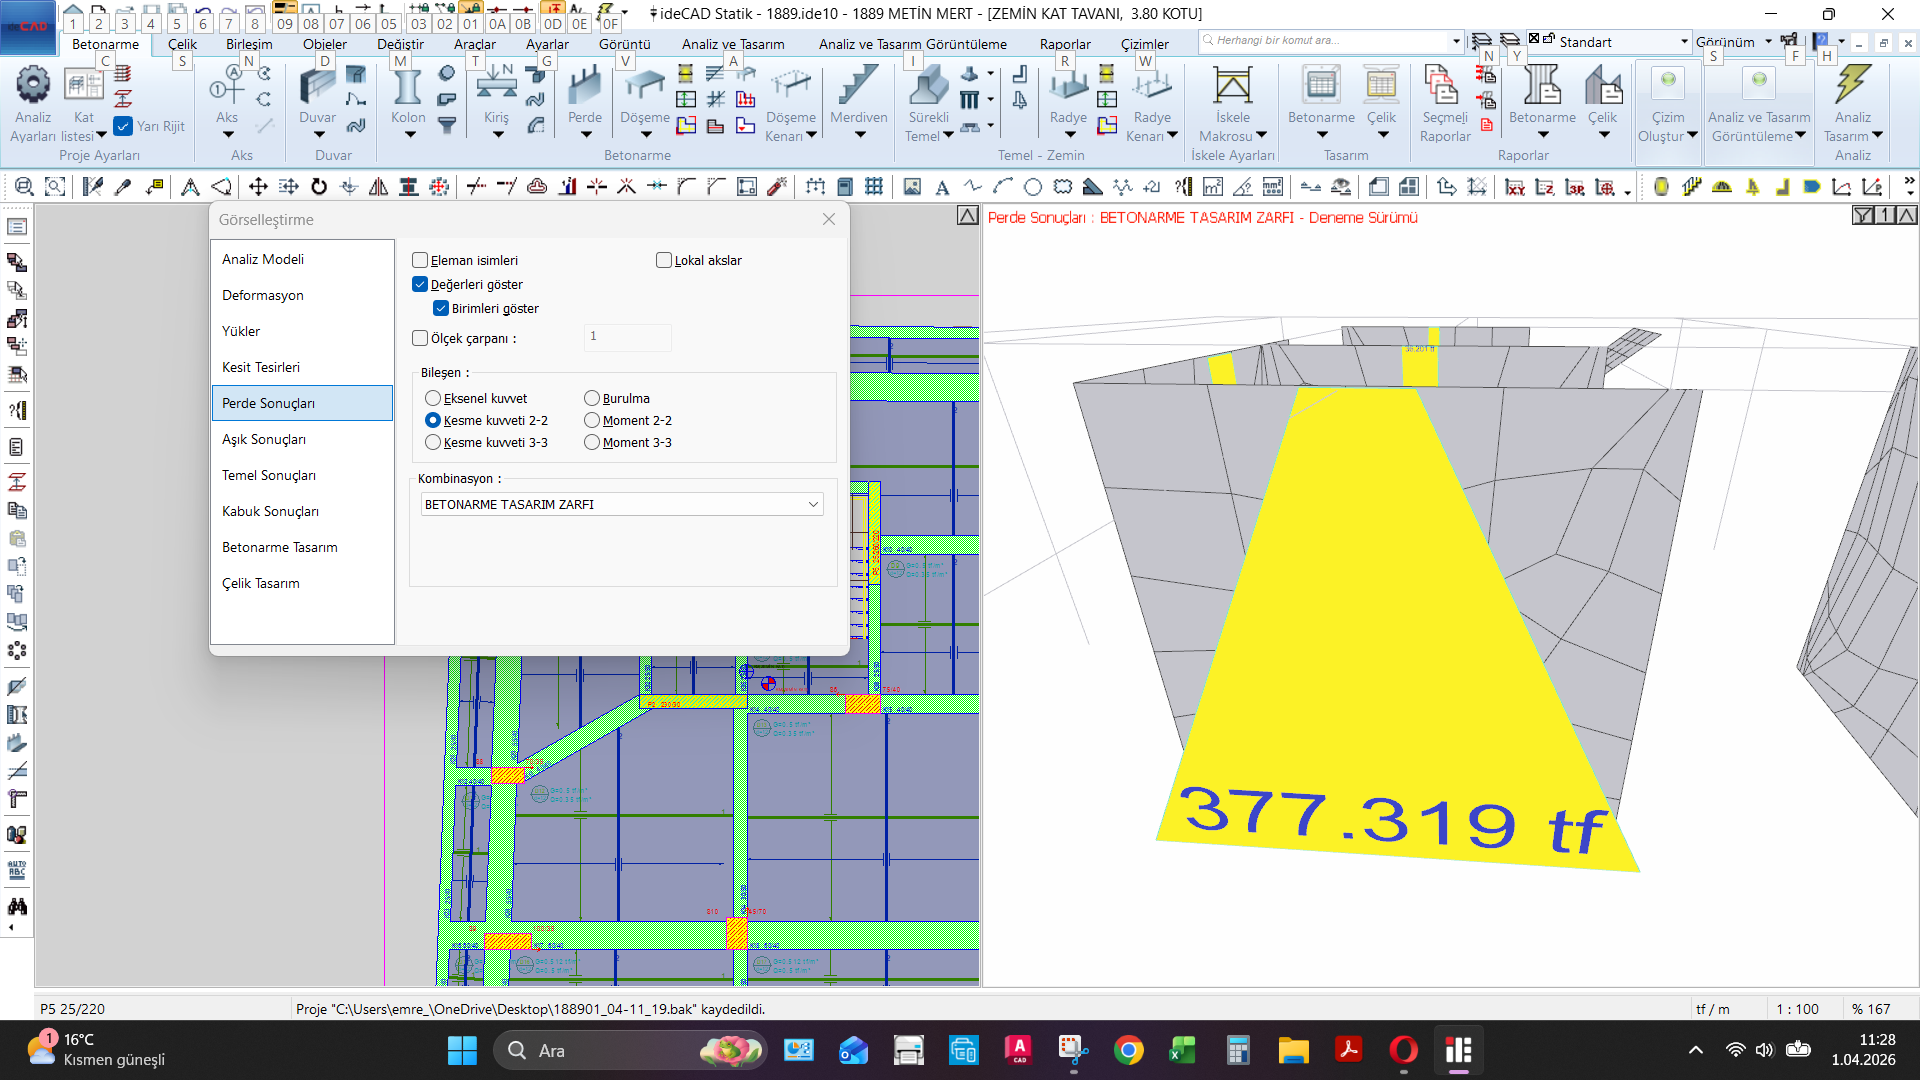Click the rotate tool in toolbar
1920x1080 pixels.
pos(319,187)
